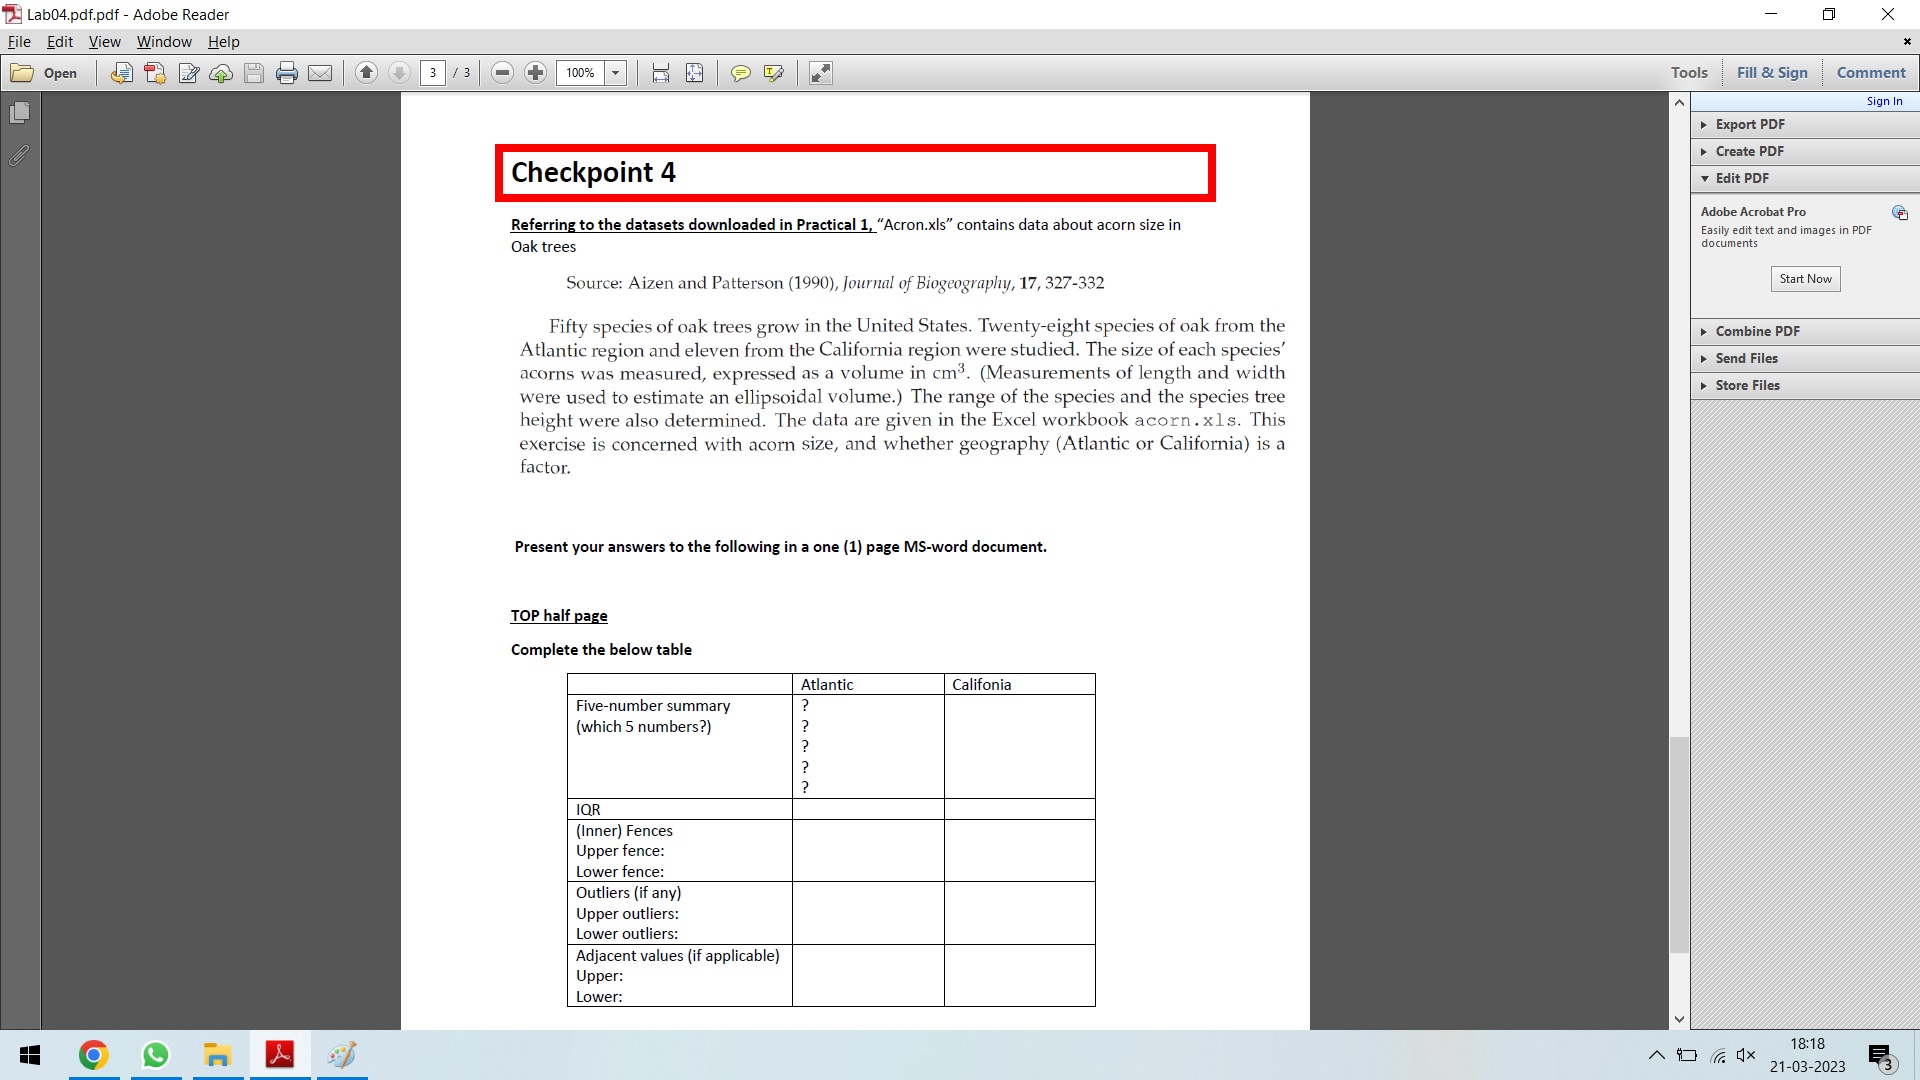This screenshot has height=1080, width=1920.
Task: Click the Fit Page icon
Action: (x=695, y=72)
